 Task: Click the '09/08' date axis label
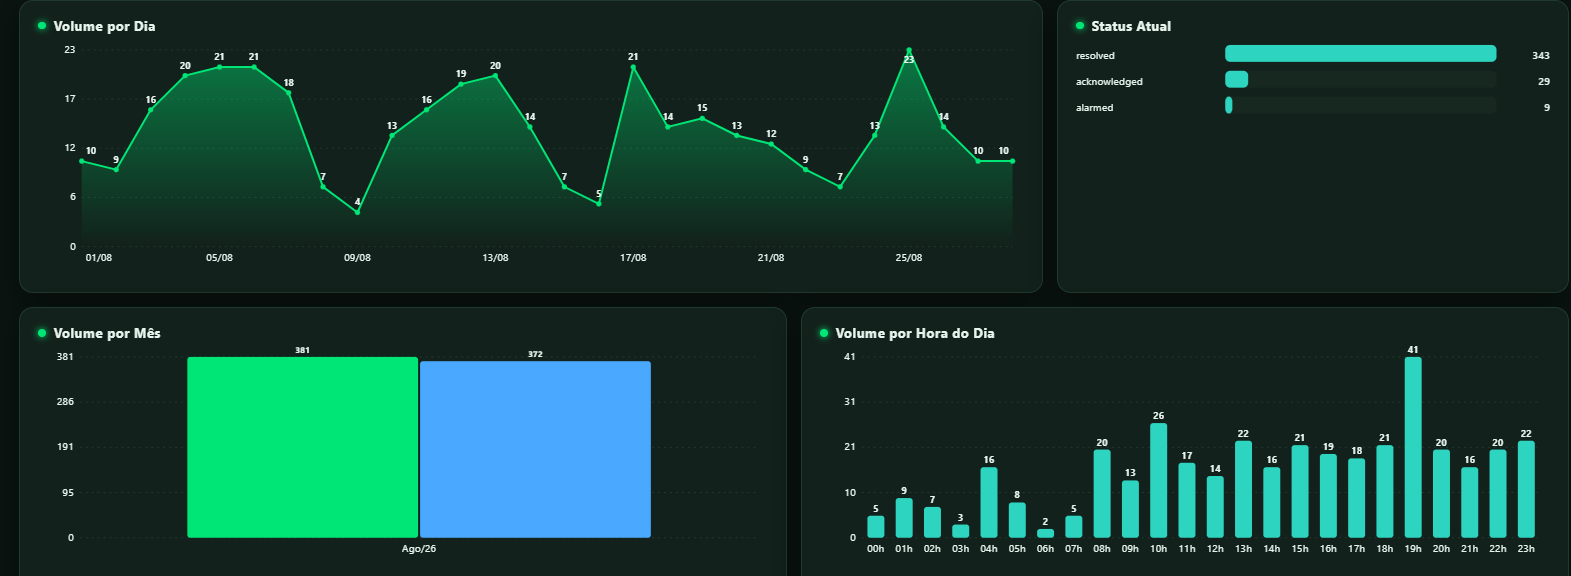357,258
